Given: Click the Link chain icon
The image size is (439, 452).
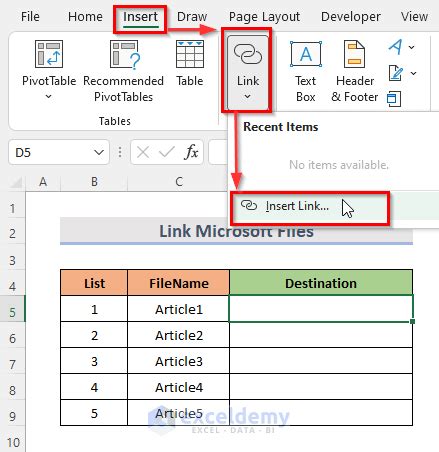Looking at the screenshot, I should click(x=248, y=54).
